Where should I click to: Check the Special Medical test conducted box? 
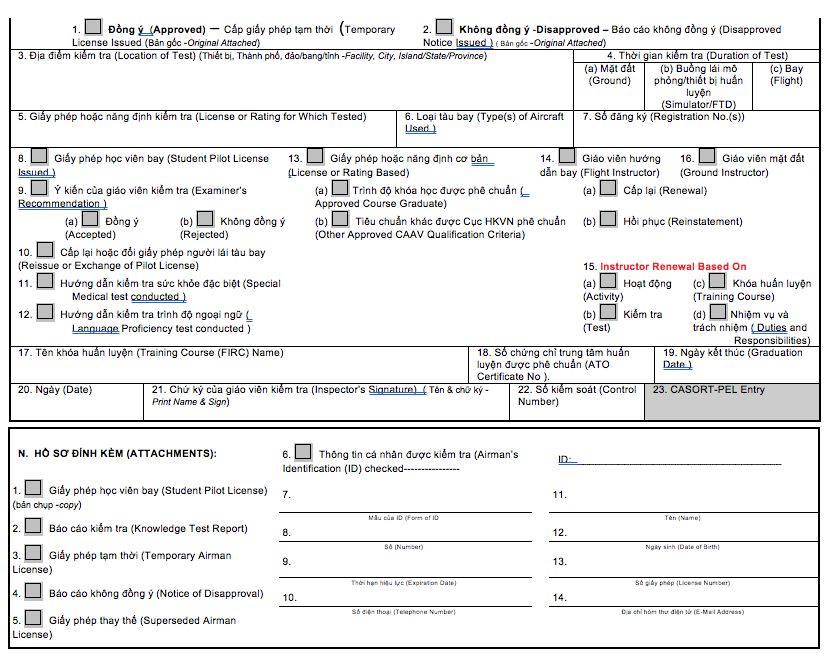(45, 282)
